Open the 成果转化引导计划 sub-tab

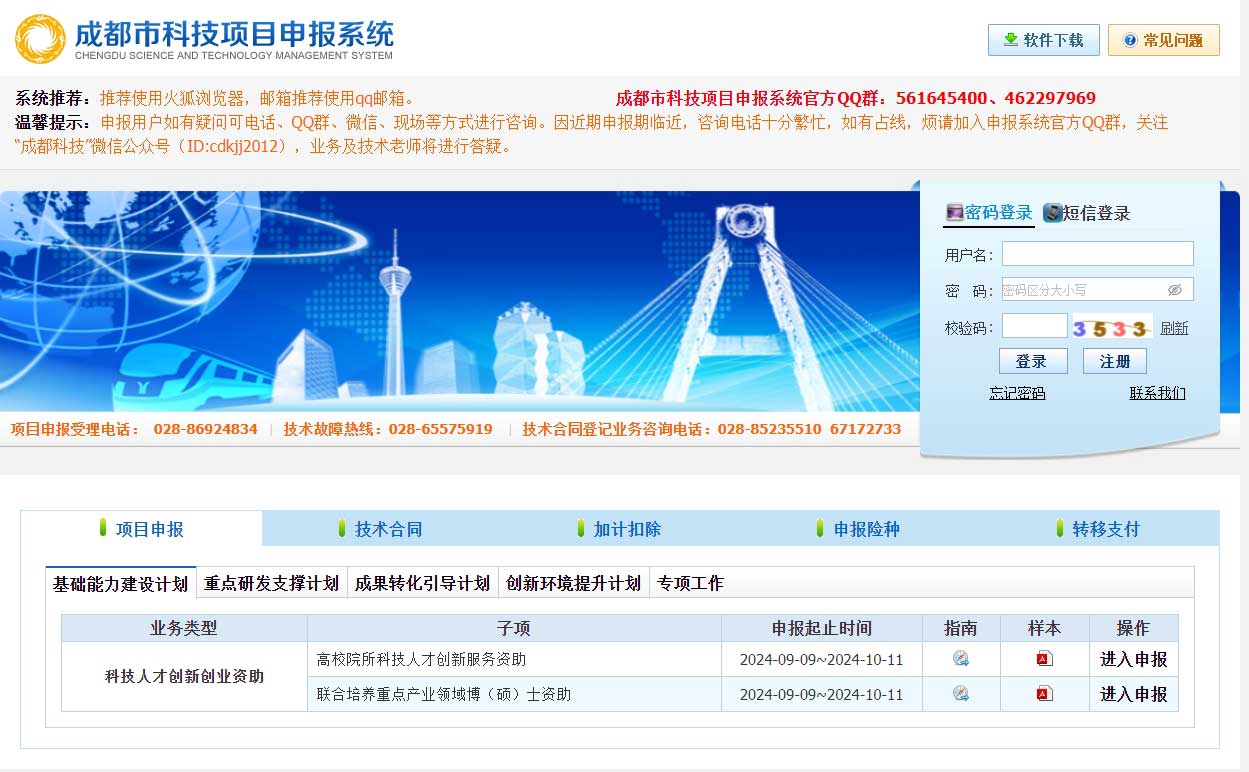(422, 583)
